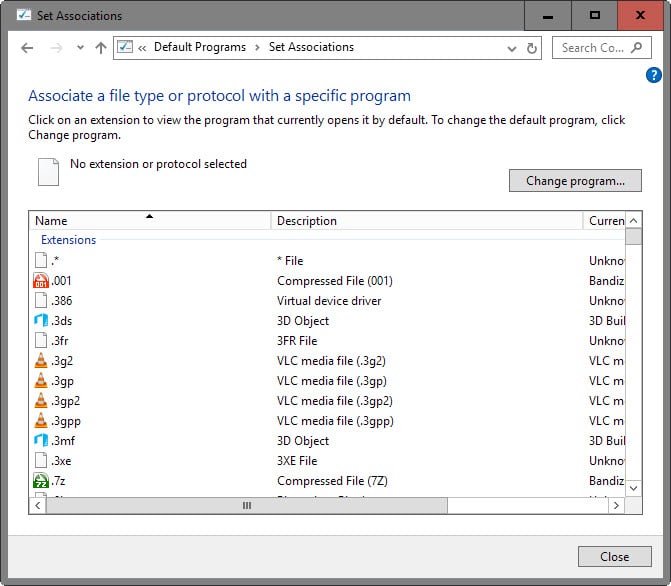Expand the hidden breadcrumb path chevrons
This screenshot has height=586, width=671.
[143, 48]
